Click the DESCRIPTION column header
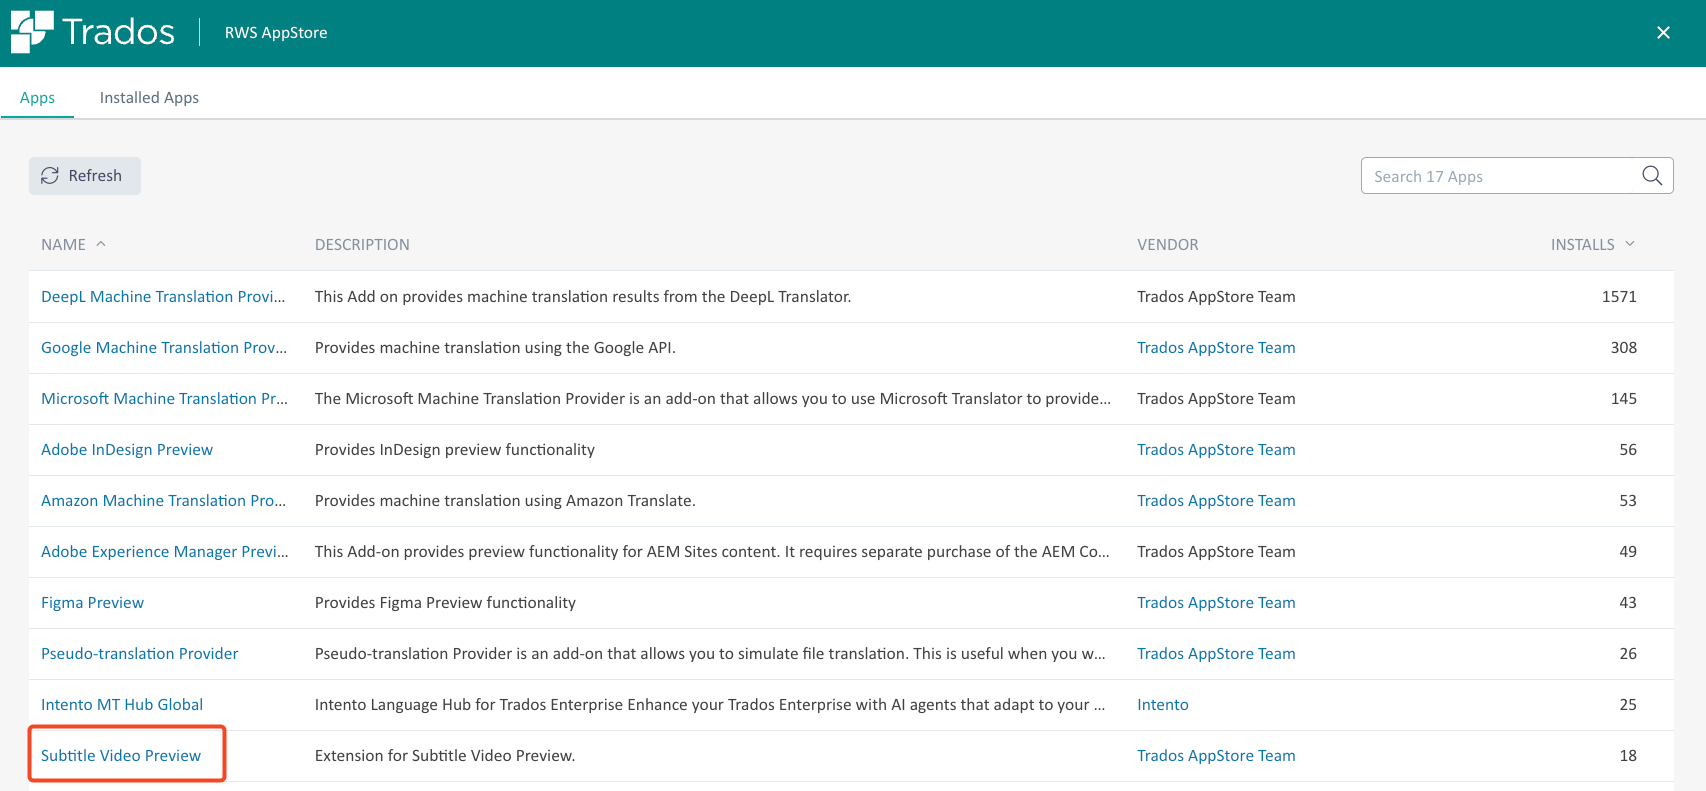1706x791 pixels. click(x=362, y=244)
